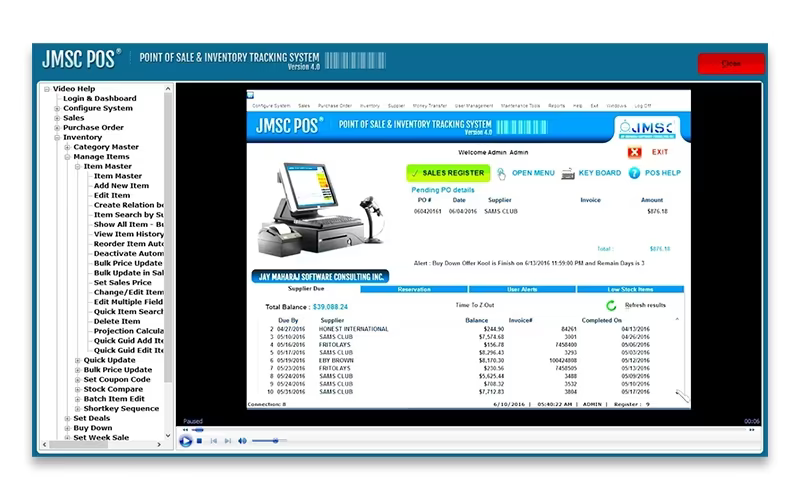Open the Deactivate Autom topic
This screenshot has height=500, width=800.
click(x=129, y=254)
